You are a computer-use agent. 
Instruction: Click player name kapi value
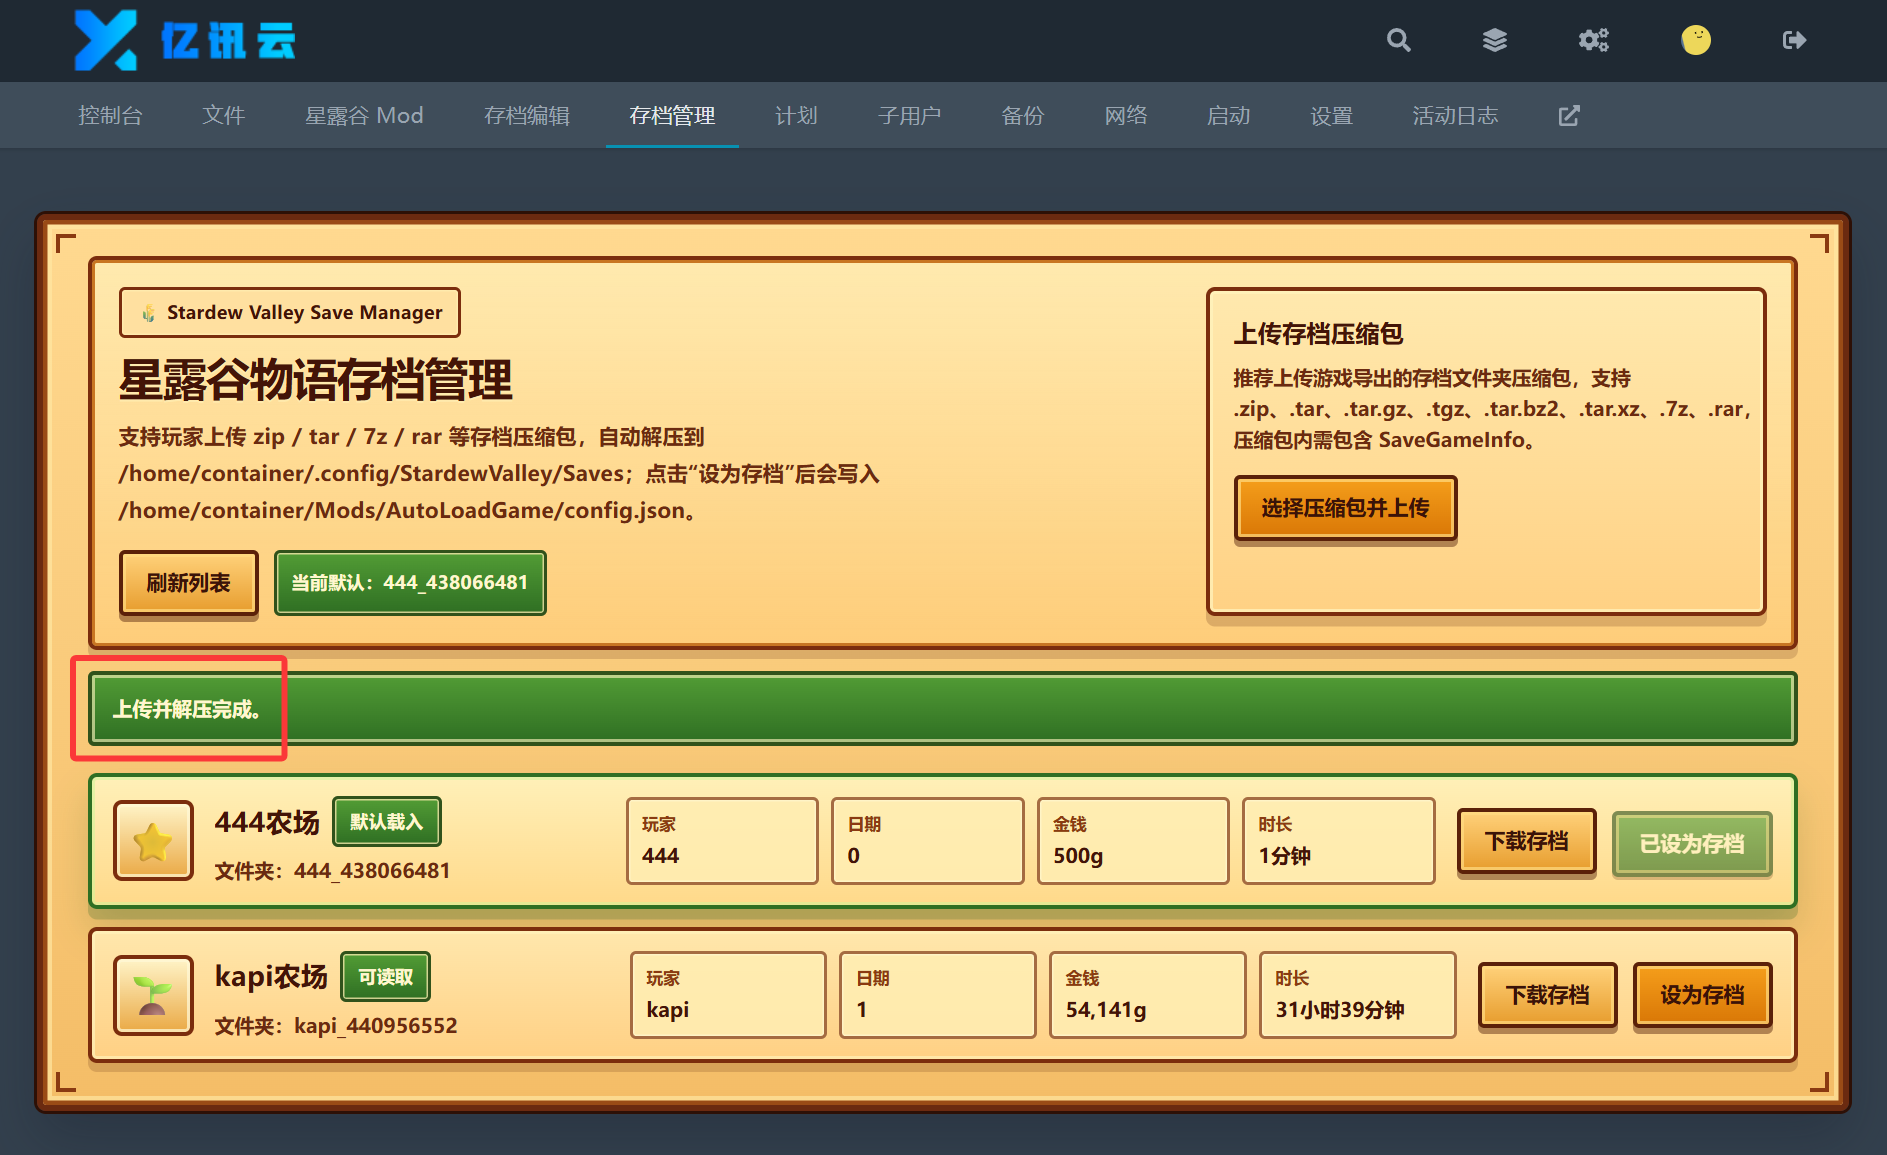click(668, 1010)
